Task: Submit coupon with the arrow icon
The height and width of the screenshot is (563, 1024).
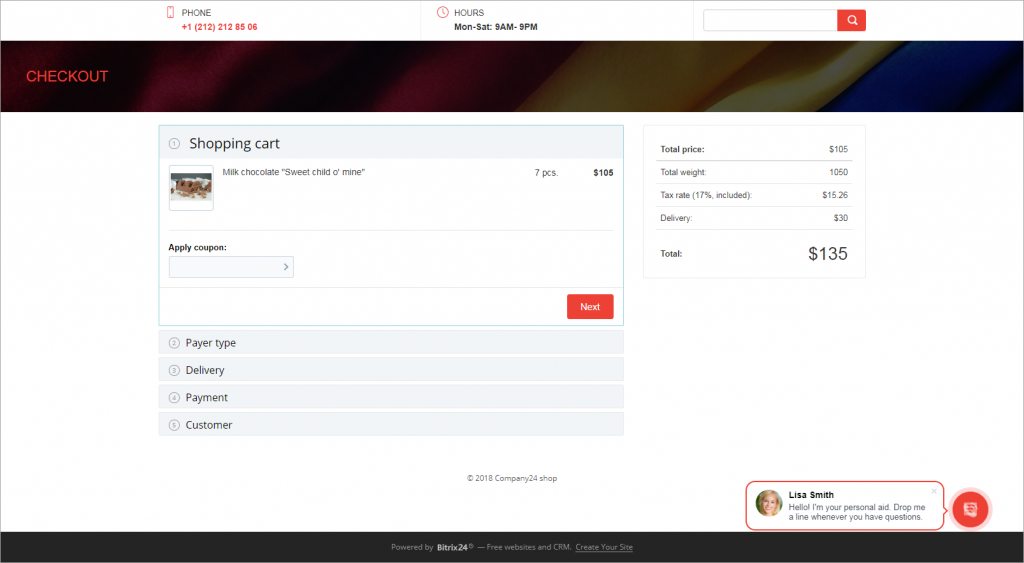Action: [x=285, y=266]
